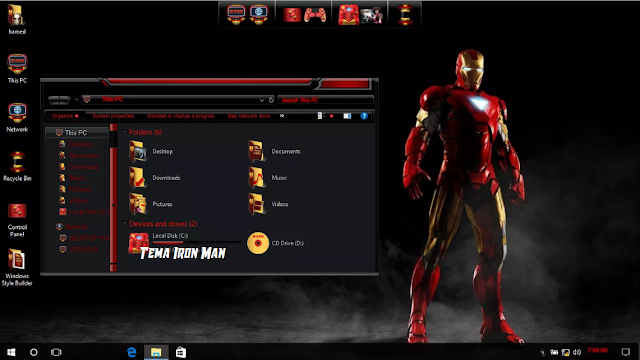This screenshot has height=360, width=640.
Task: Open Task View on the taskbar
Action: [56, 352]
